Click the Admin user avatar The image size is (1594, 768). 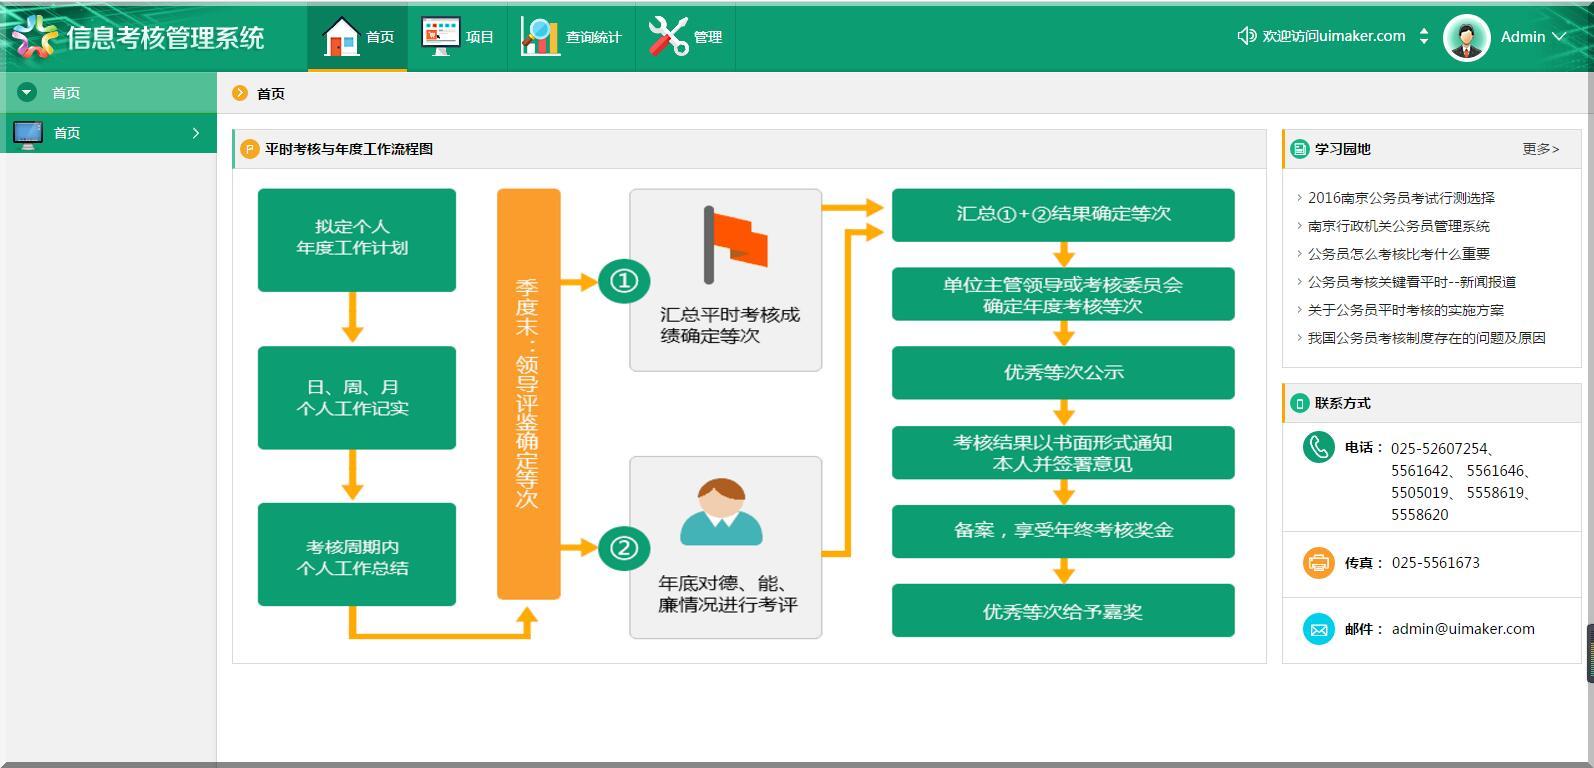pyautogui.click(x=1466, y=37)
